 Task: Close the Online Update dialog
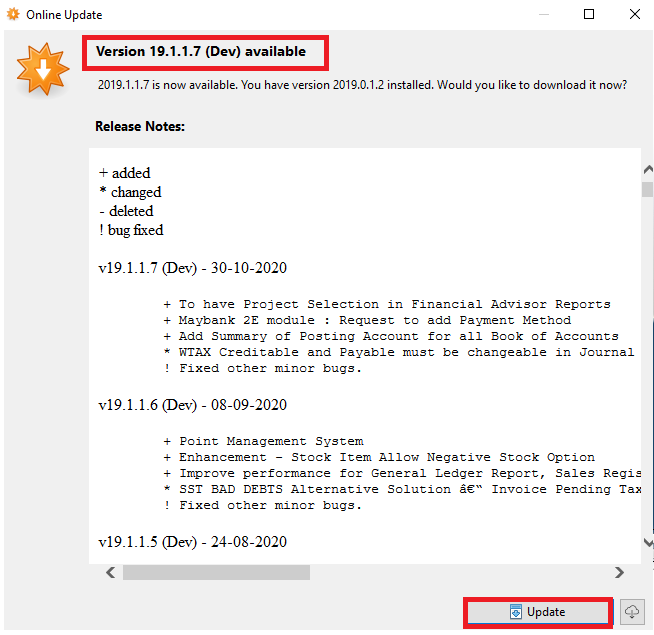(634, 14)
